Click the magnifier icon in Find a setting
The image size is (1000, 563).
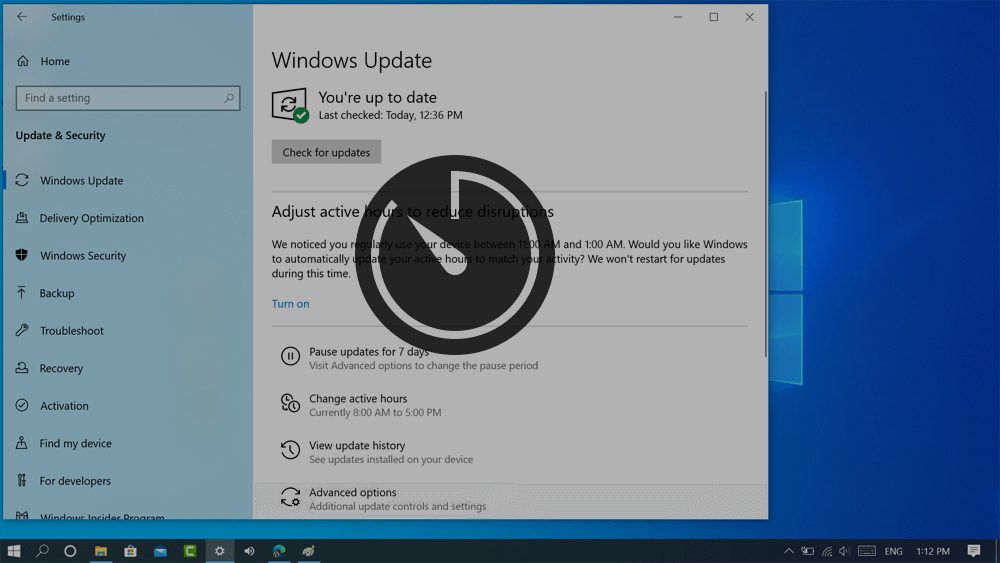(228, 98)
